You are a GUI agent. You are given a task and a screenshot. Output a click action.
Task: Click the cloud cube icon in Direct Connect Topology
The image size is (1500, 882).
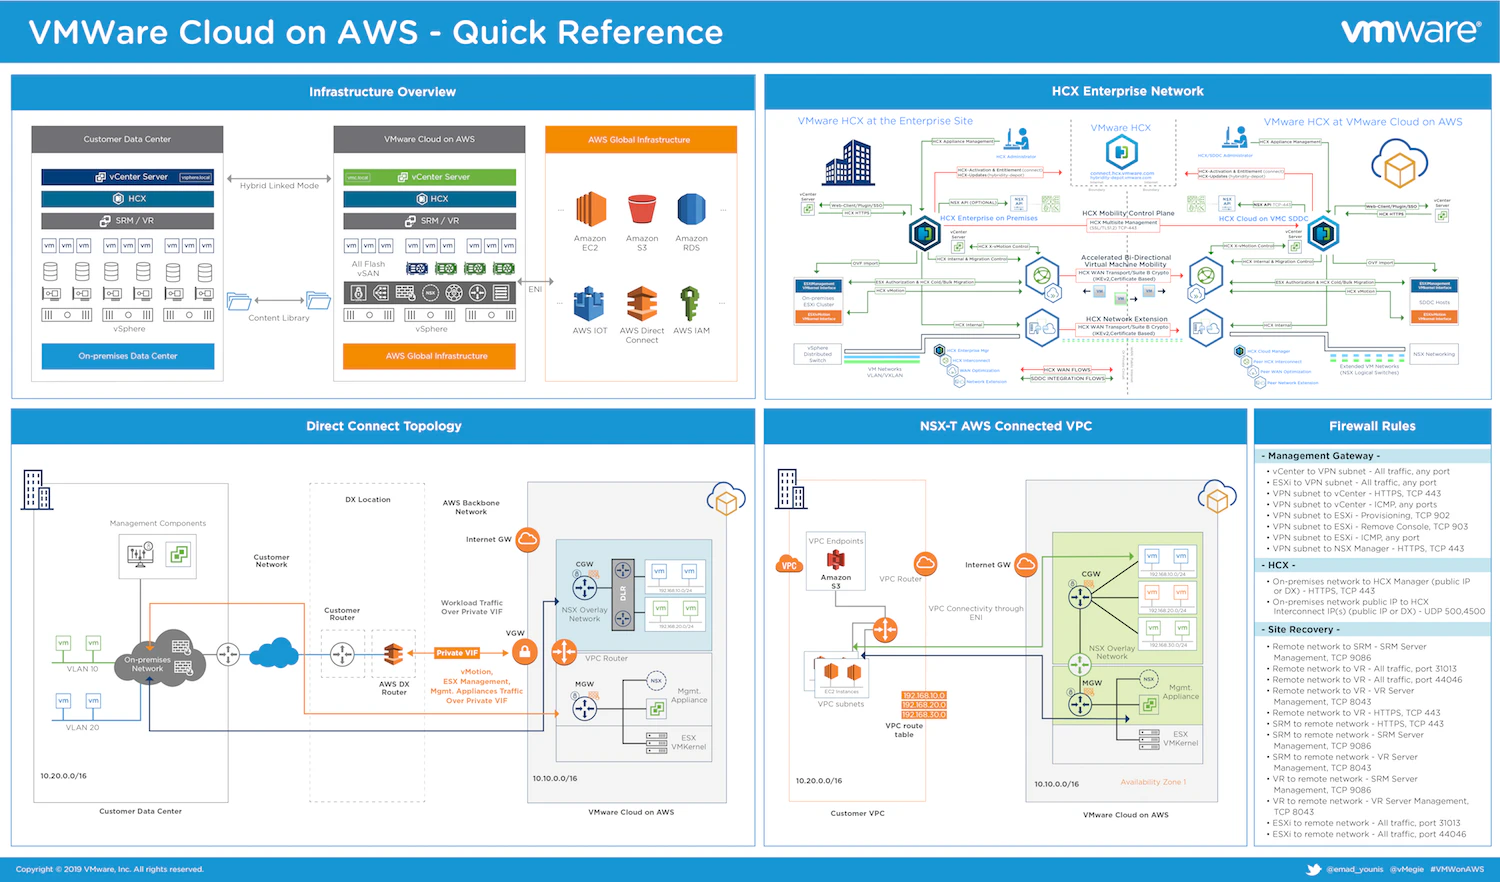727,498
